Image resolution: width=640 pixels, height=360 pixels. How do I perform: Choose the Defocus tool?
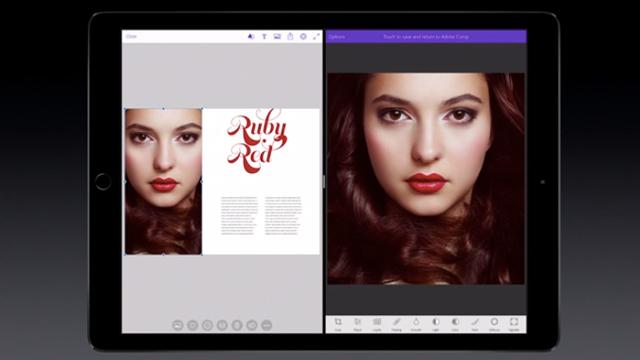[494, 324]
